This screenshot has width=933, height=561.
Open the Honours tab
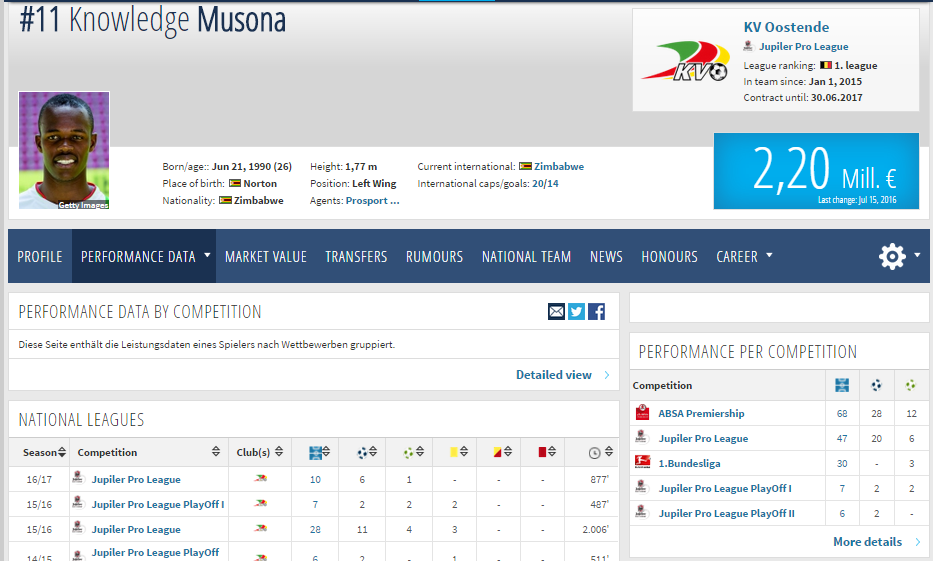(669, 256)
